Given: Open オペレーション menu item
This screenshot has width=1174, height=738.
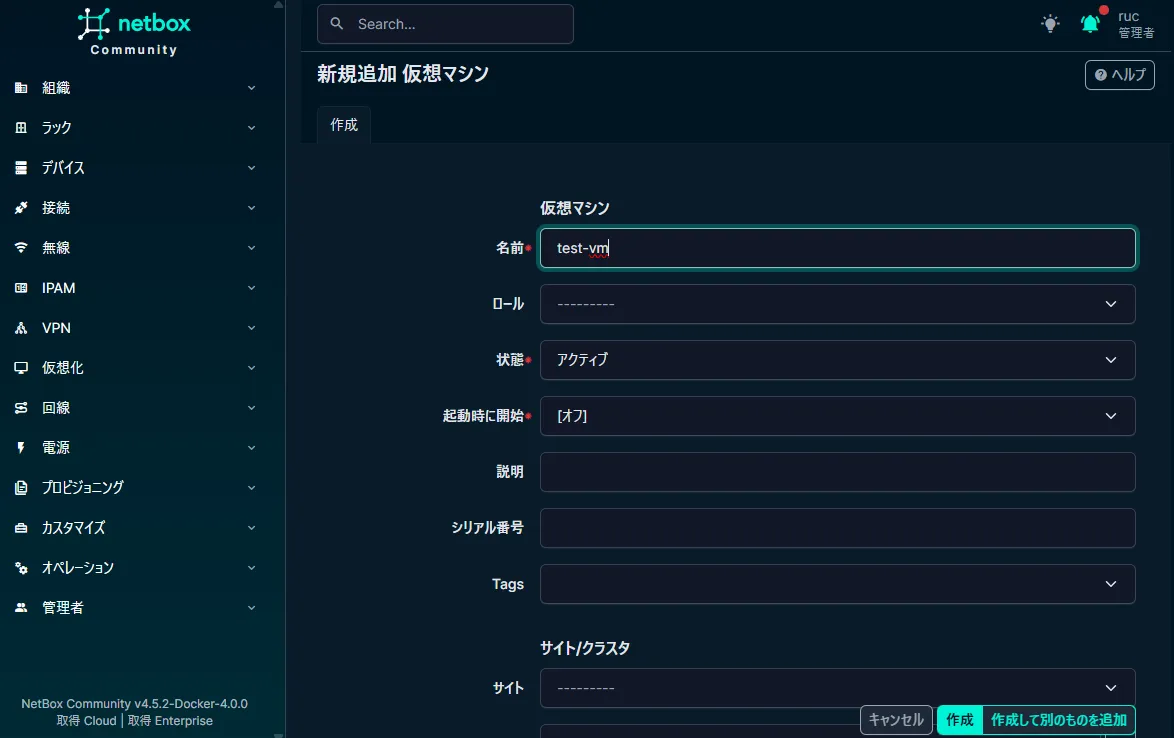Looking at the screenshot, I should 136,568.
